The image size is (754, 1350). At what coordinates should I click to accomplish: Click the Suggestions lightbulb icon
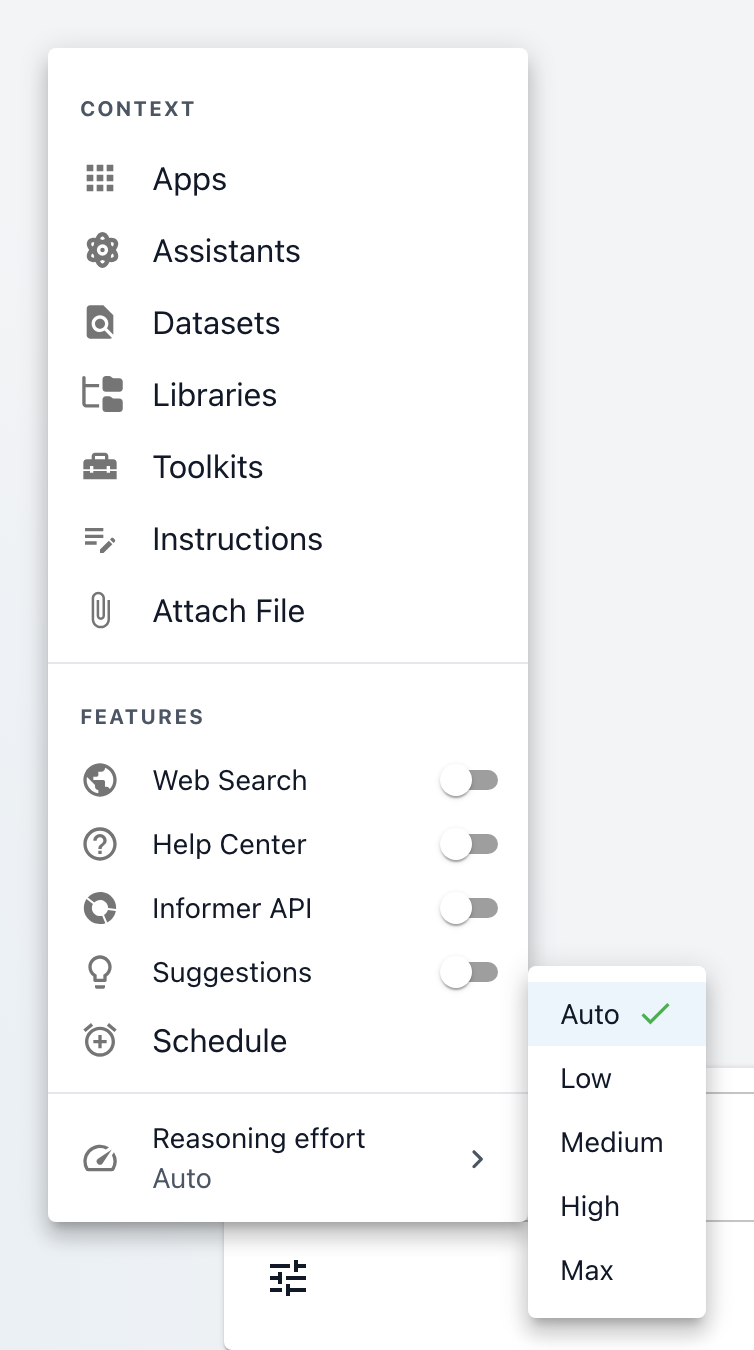pos(100,972)
